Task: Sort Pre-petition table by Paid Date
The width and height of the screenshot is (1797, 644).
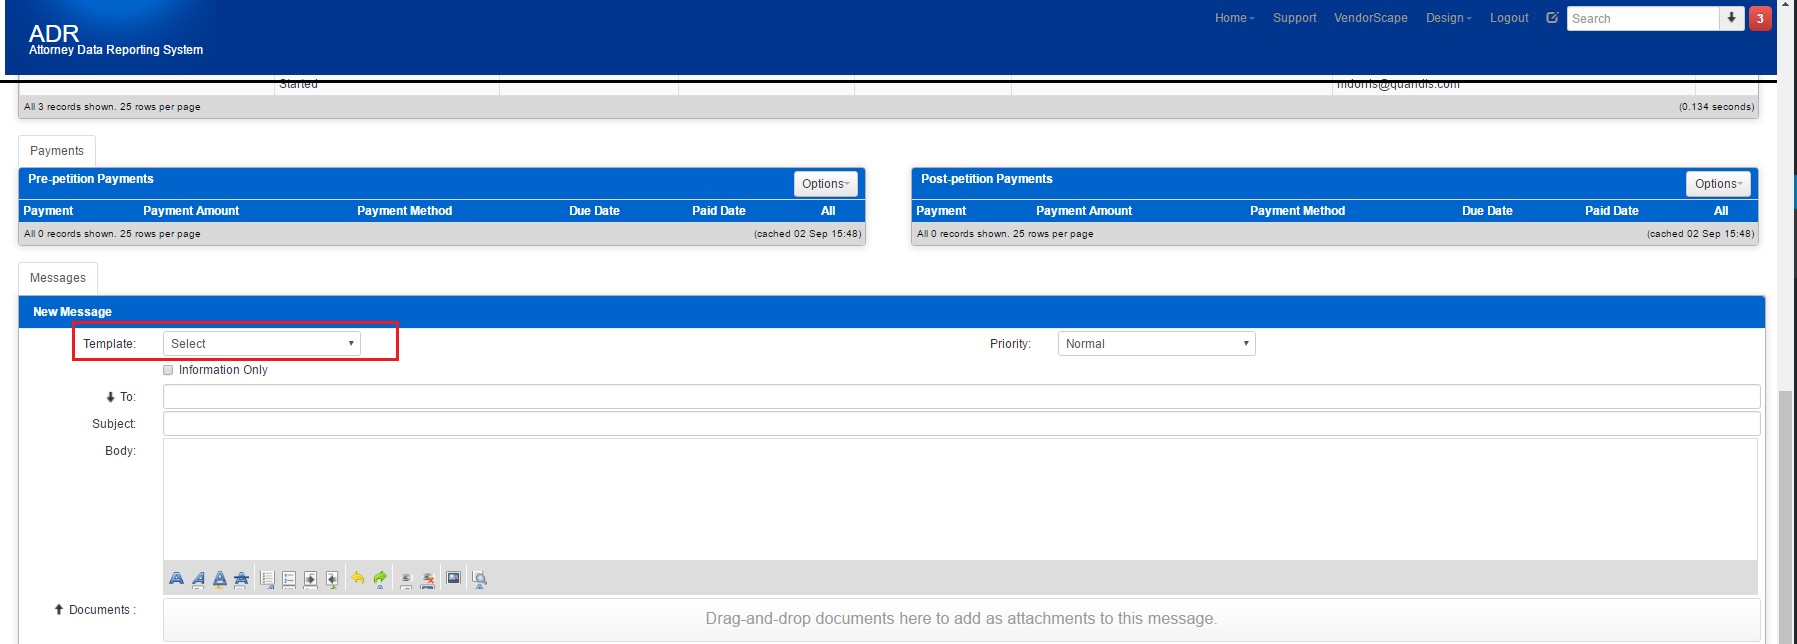Action: pos(719,211)
